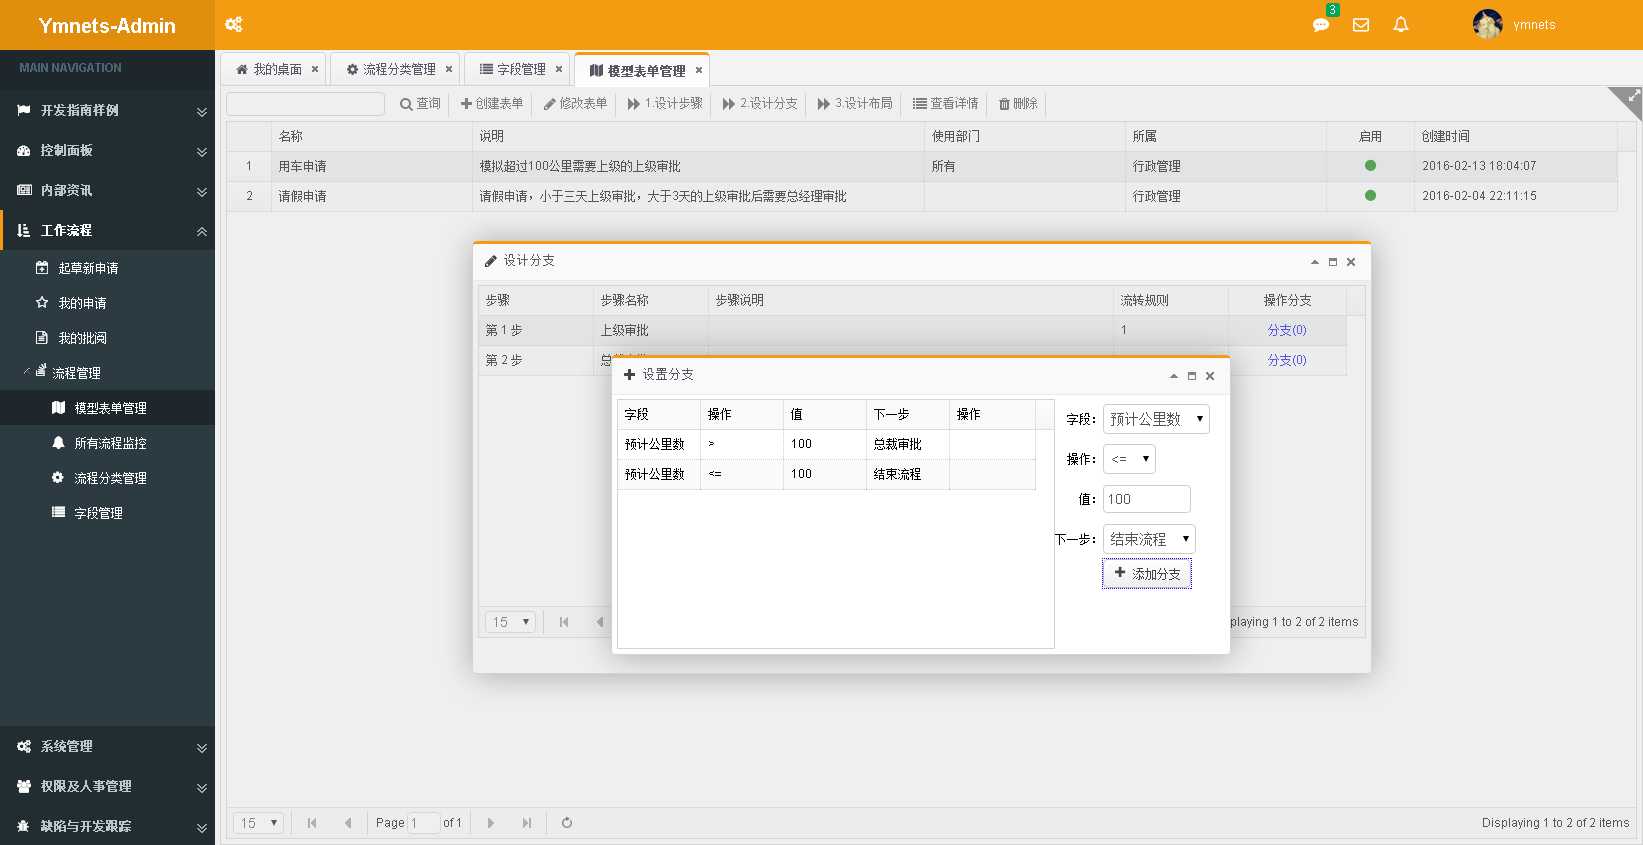Image resolution: width=1643 pixels, height=845 pixels.
Task: Click last page icon in main pager
Action: click(x=527, y=823)
